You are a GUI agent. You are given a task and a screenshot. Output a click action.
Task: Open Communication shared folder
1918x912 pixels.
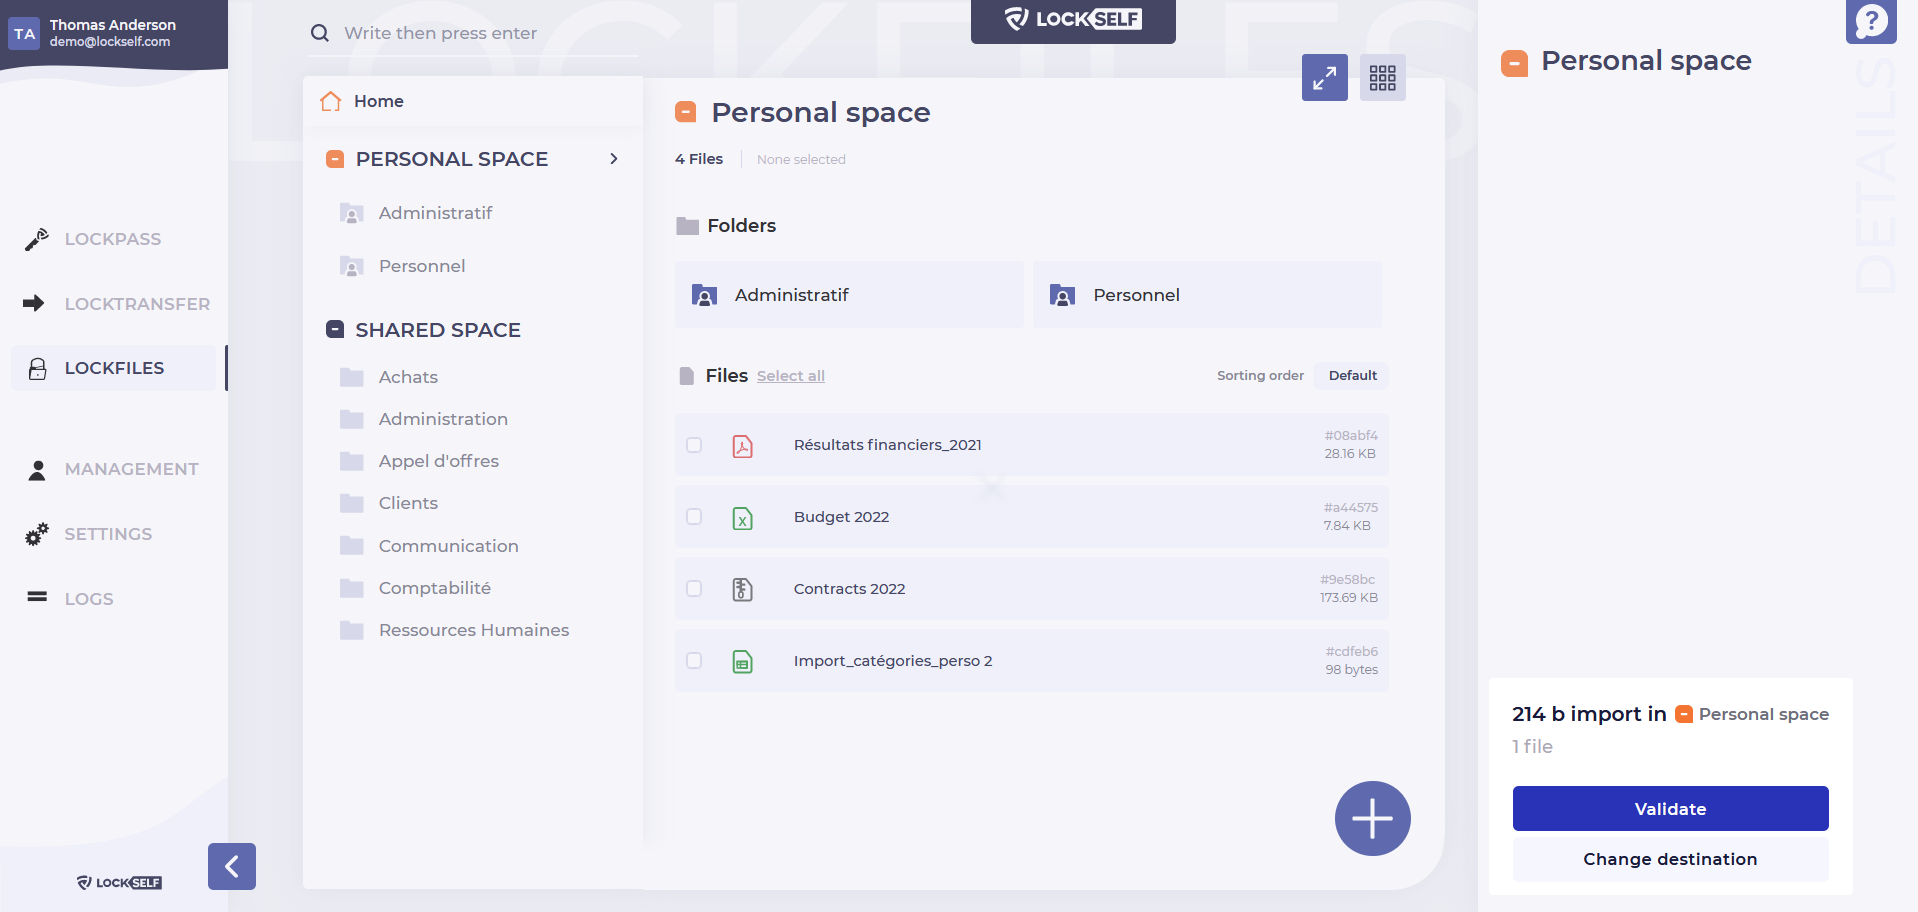(448, 546)
